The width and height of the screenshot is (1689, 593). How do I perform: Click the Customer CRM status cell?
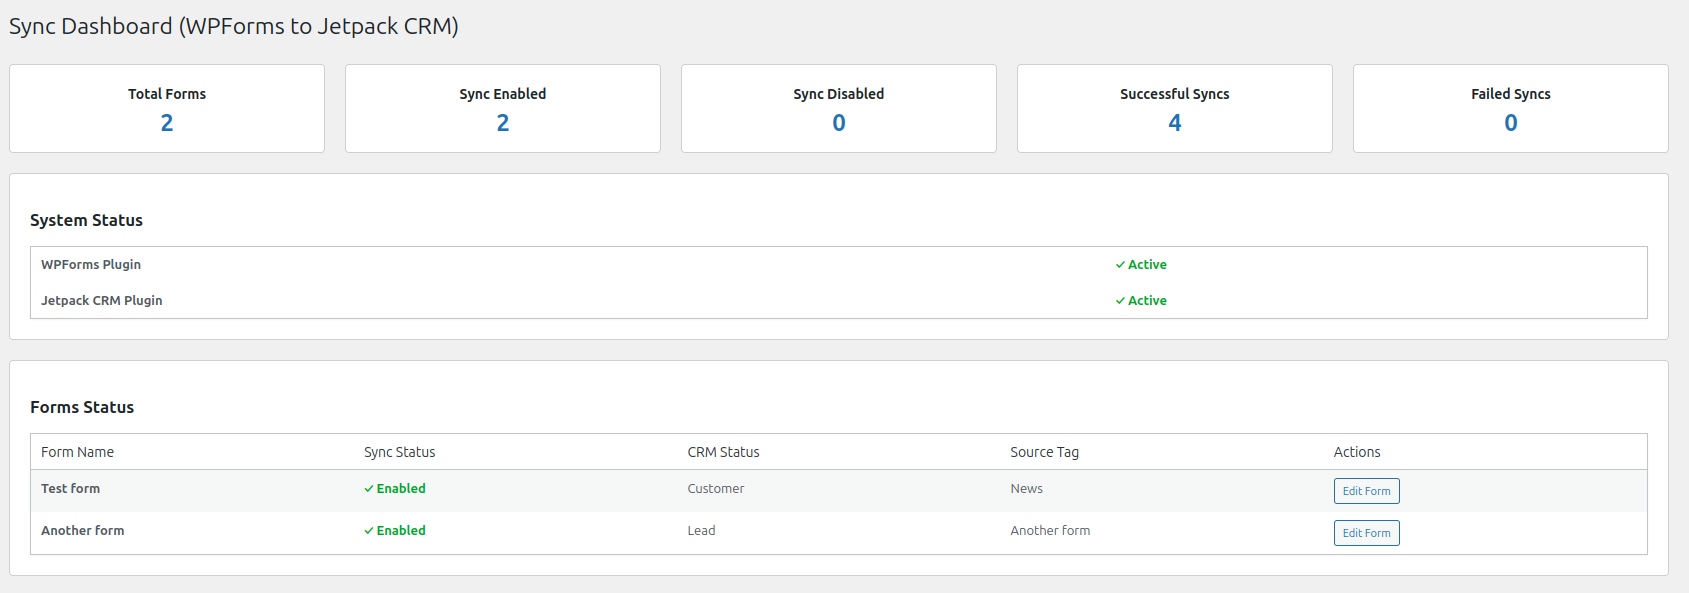coord(716,489)
